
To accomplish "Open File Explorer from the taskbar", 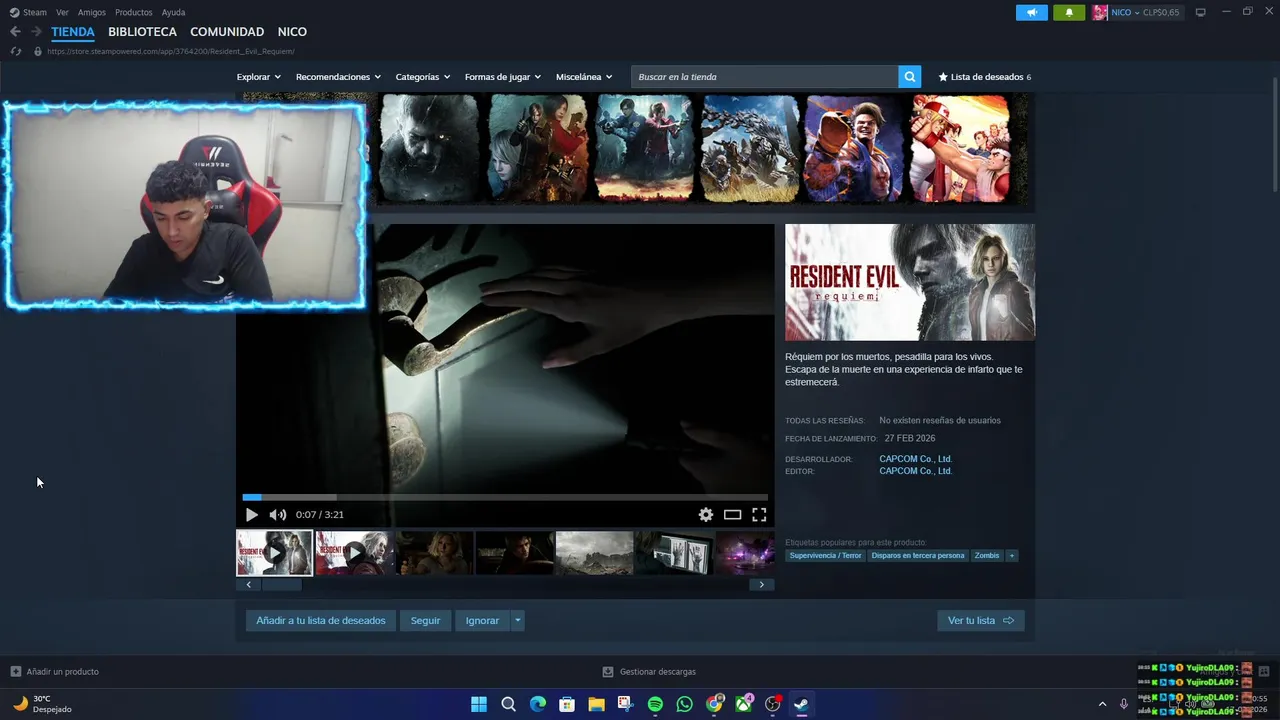I will tap(596, 704).
